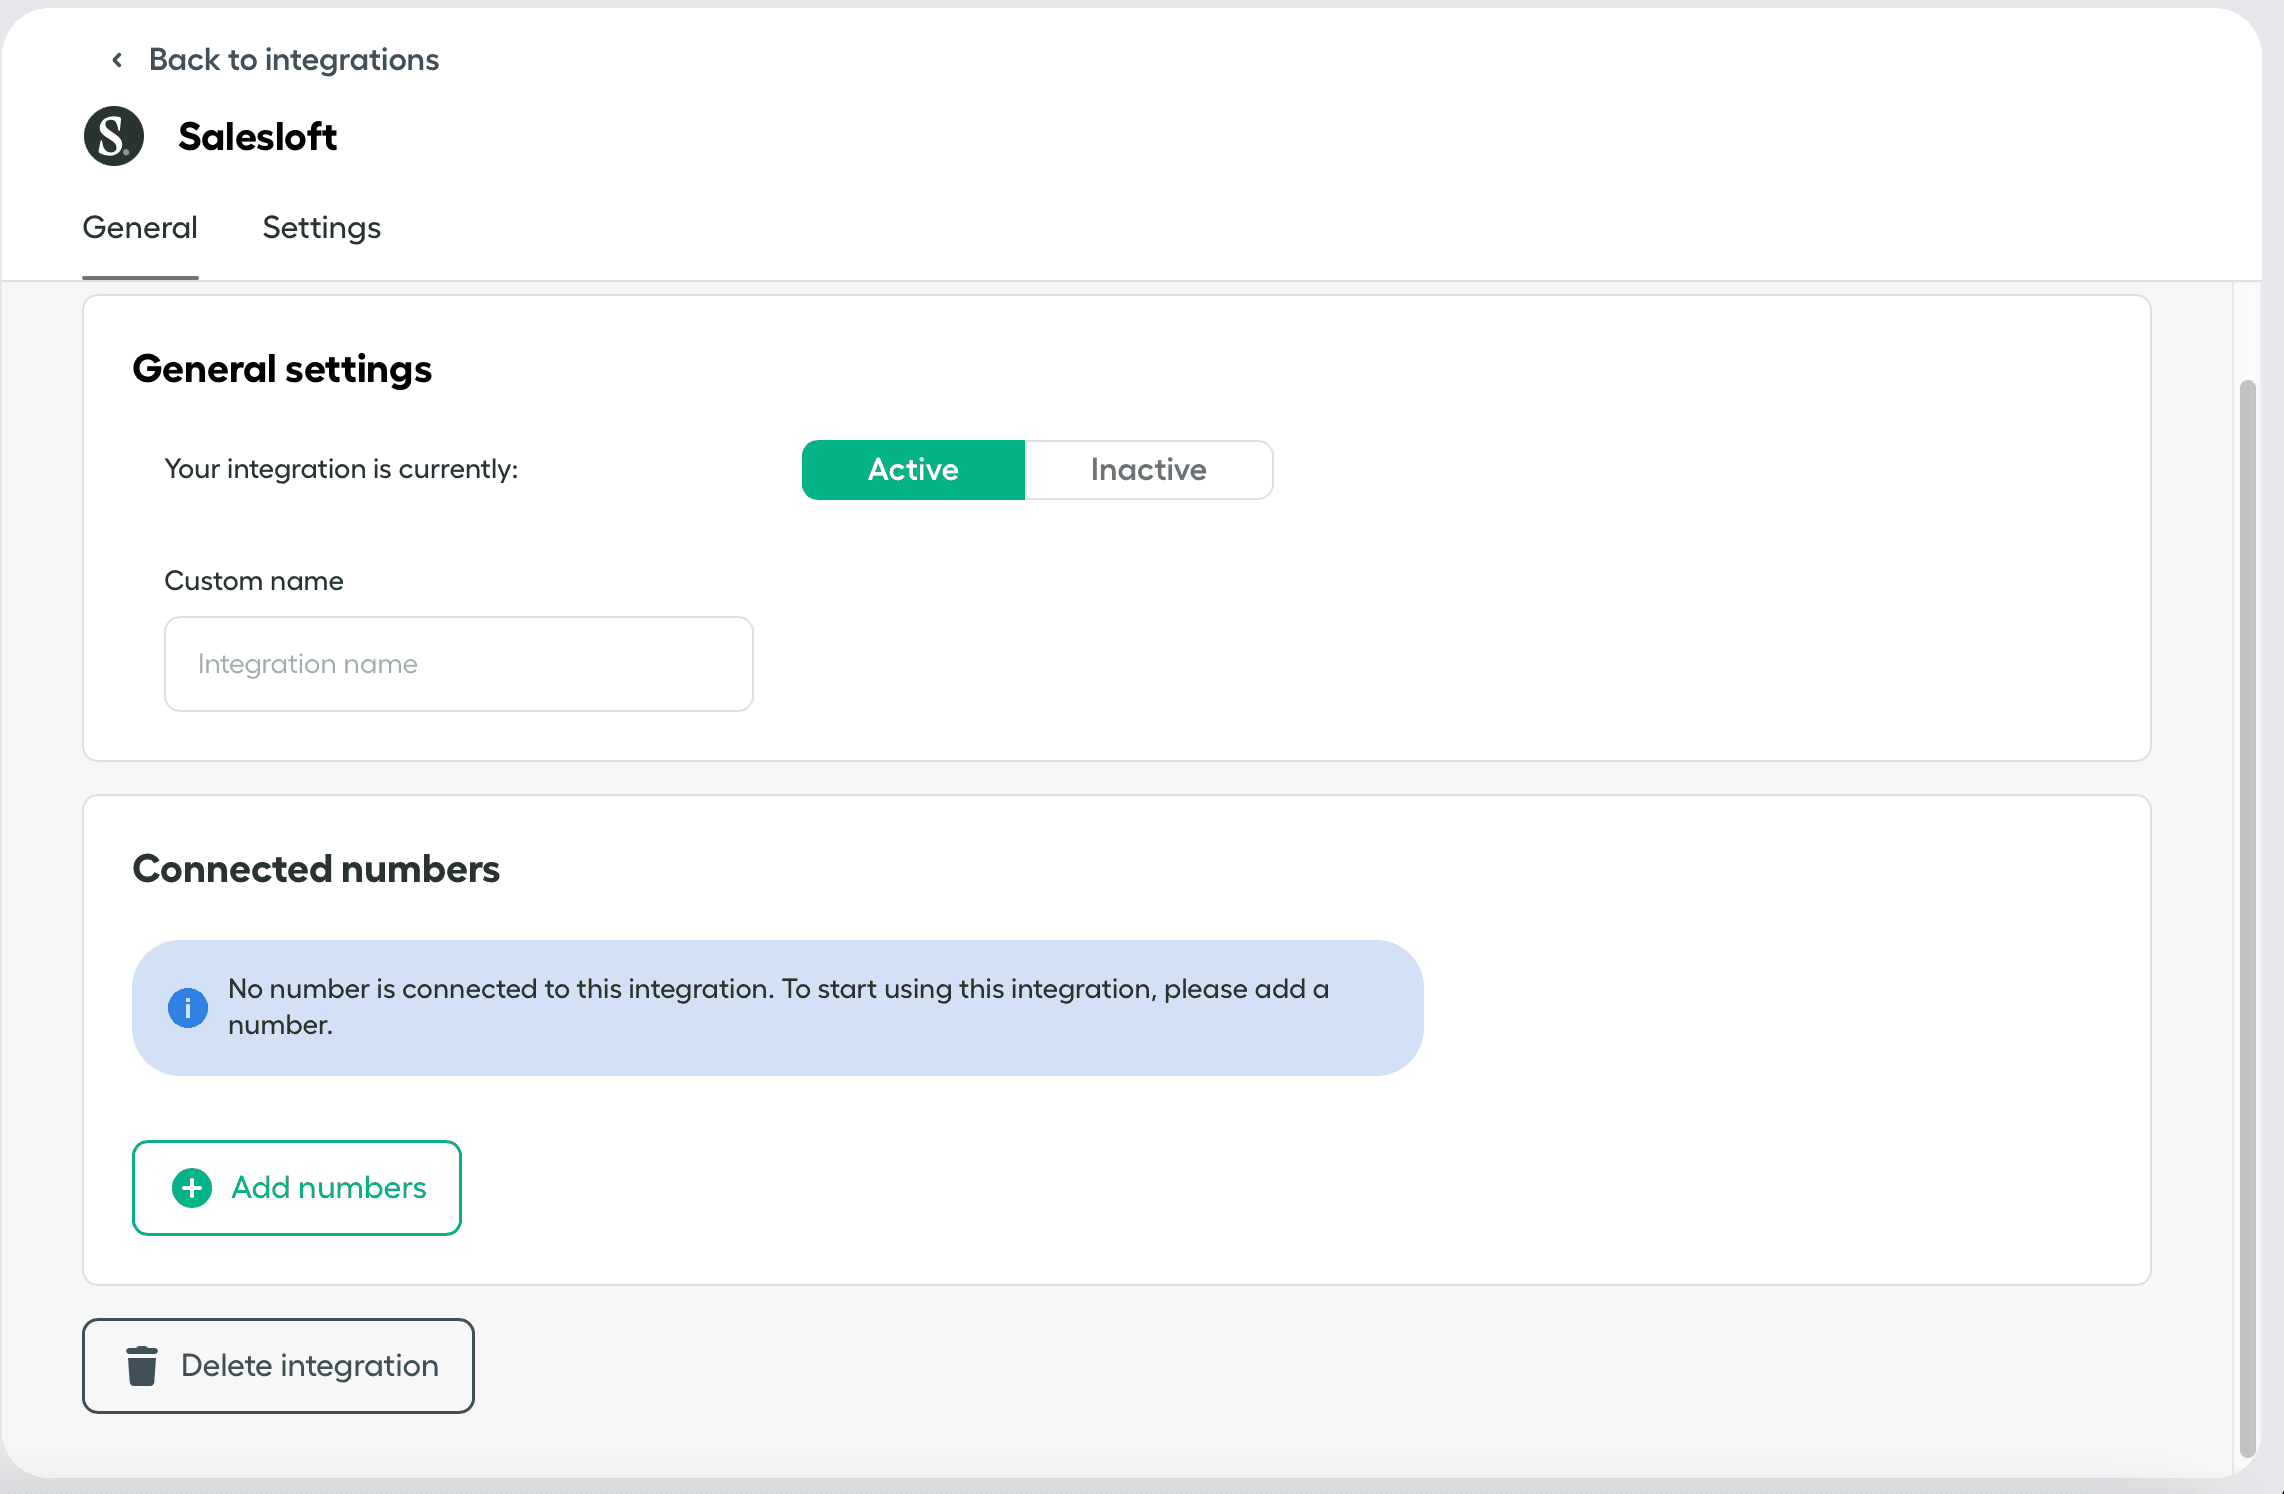Image resolution: width=2284 pixels, height=1494 pixels.
Task: Set integration status to Active
Action: 913,470
